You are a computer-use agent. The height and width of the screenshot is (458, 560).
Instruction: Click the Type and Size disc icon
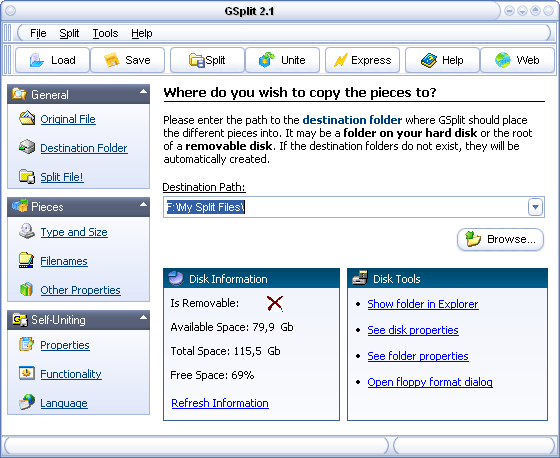coord(27,232)
